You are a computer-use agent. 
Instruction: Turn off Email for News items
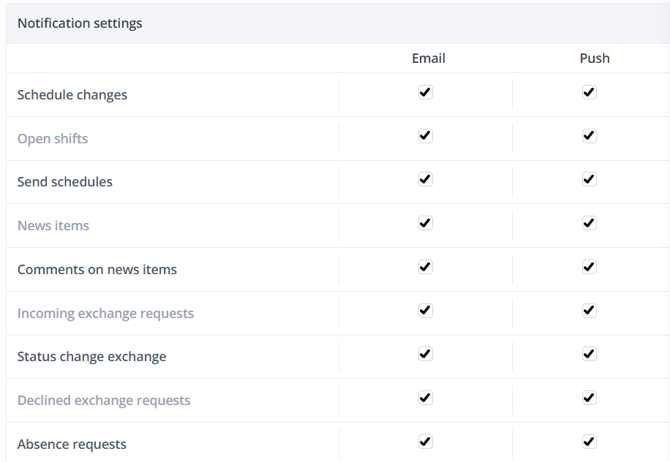point(425,223)
